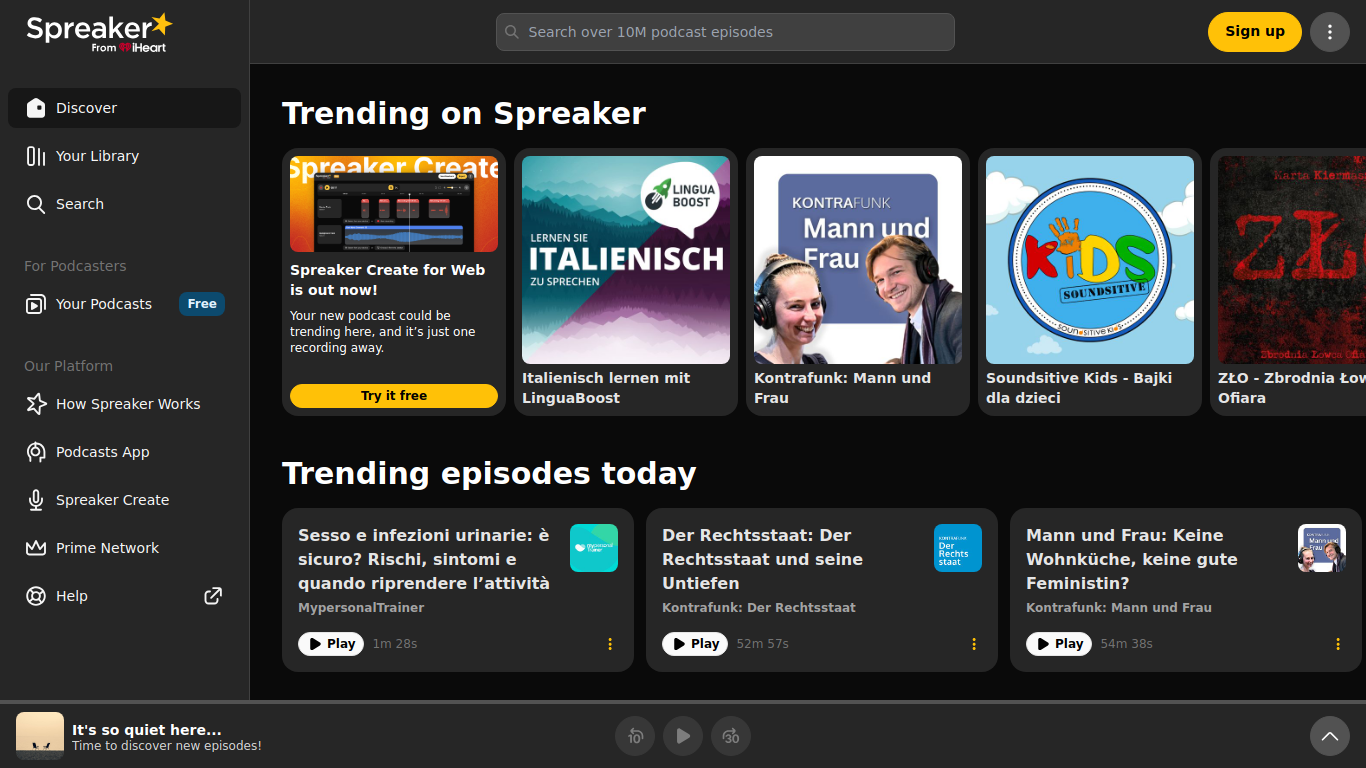Click the Prime Network crown icon
The width and height of the screenshot is (1366, 768).
pyautogui.click(x=36, y=548)
